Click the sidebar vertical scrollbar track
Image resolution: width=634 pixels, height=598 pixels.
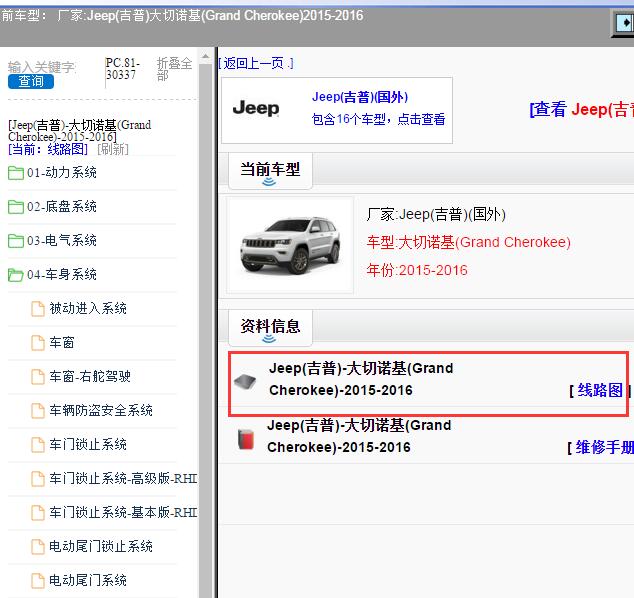[x=205, y=330]
